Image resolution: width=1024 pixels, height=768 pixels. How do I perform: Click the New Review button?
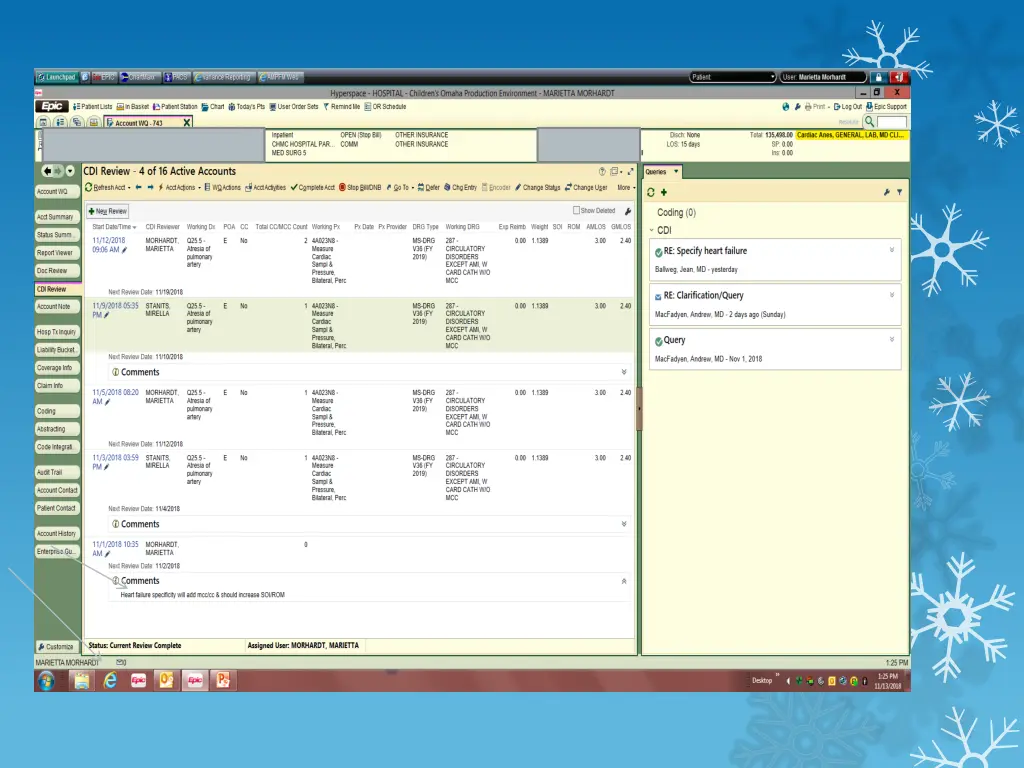click(x=108, y=211)
